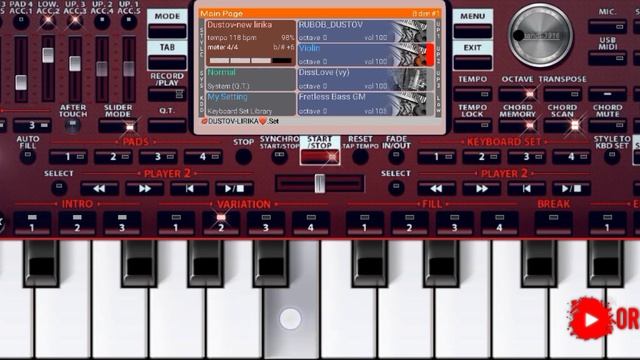
Task: Click the USB MIDI button
Action: tap(607, 58)
